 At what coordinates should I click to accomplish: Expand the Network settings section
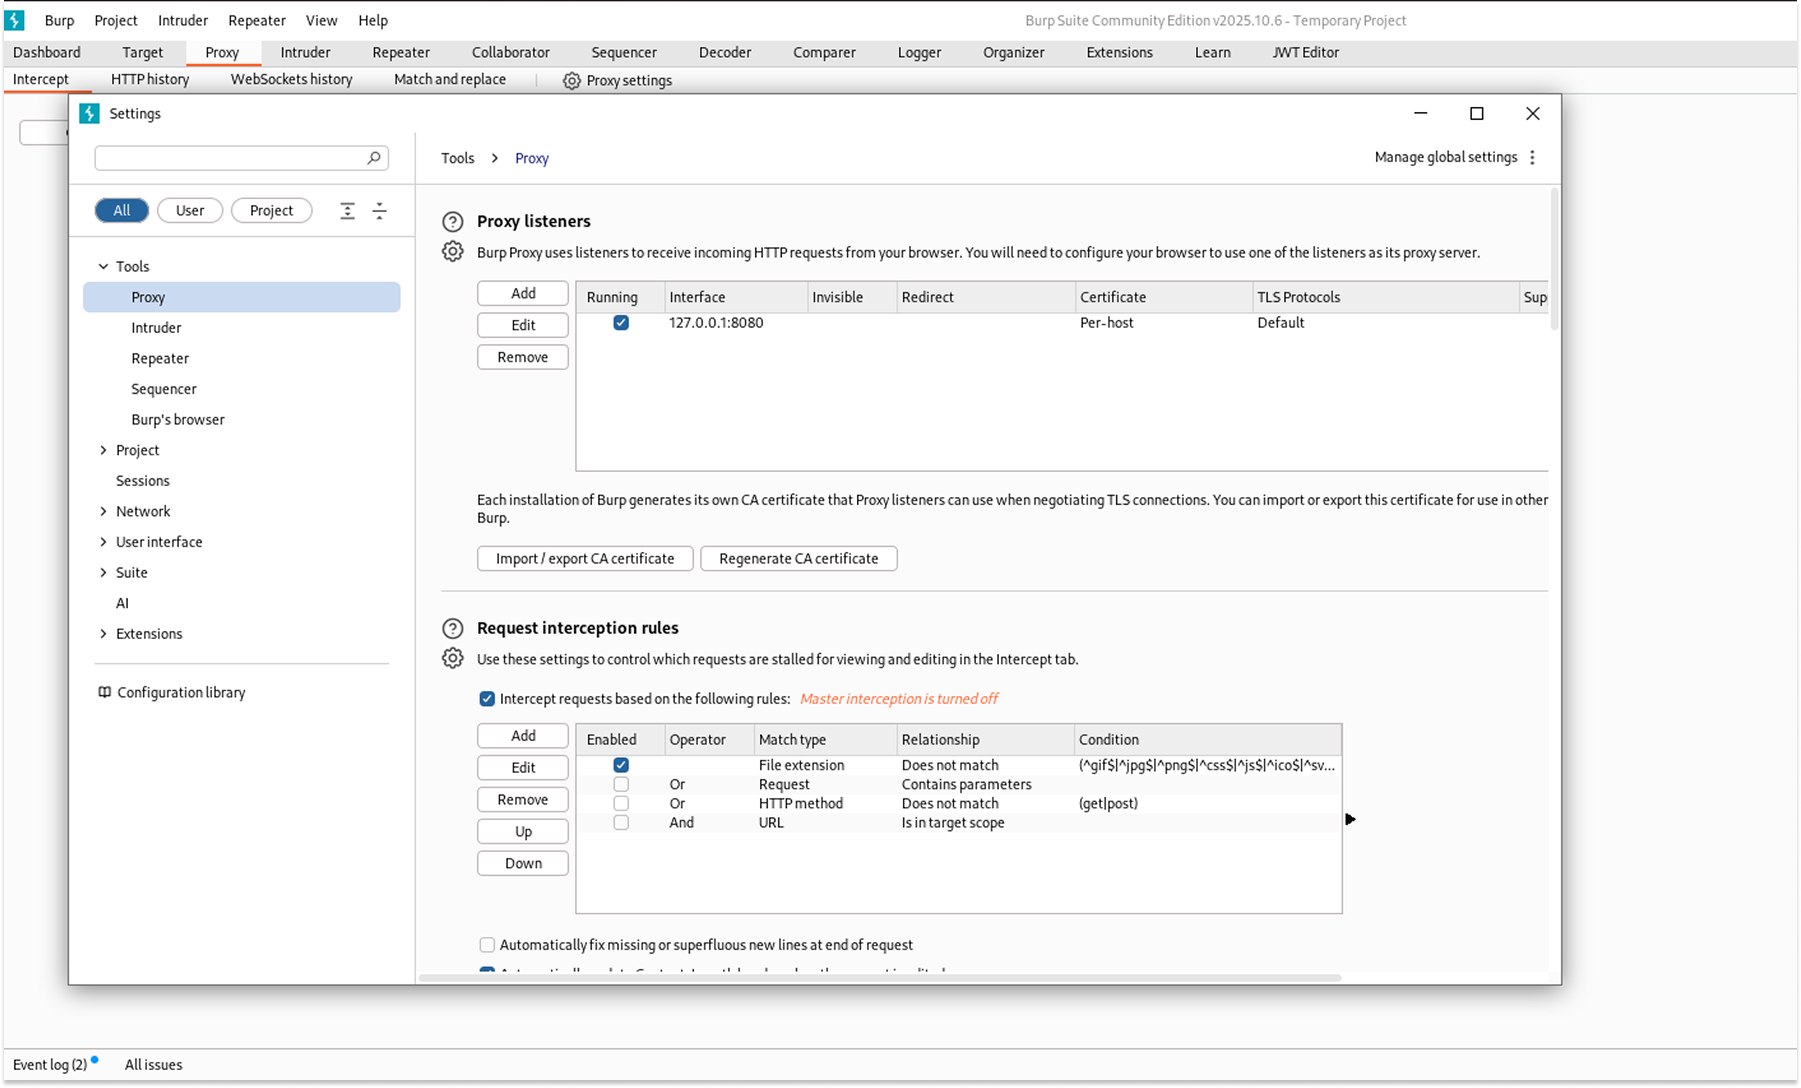pos(103,511)
